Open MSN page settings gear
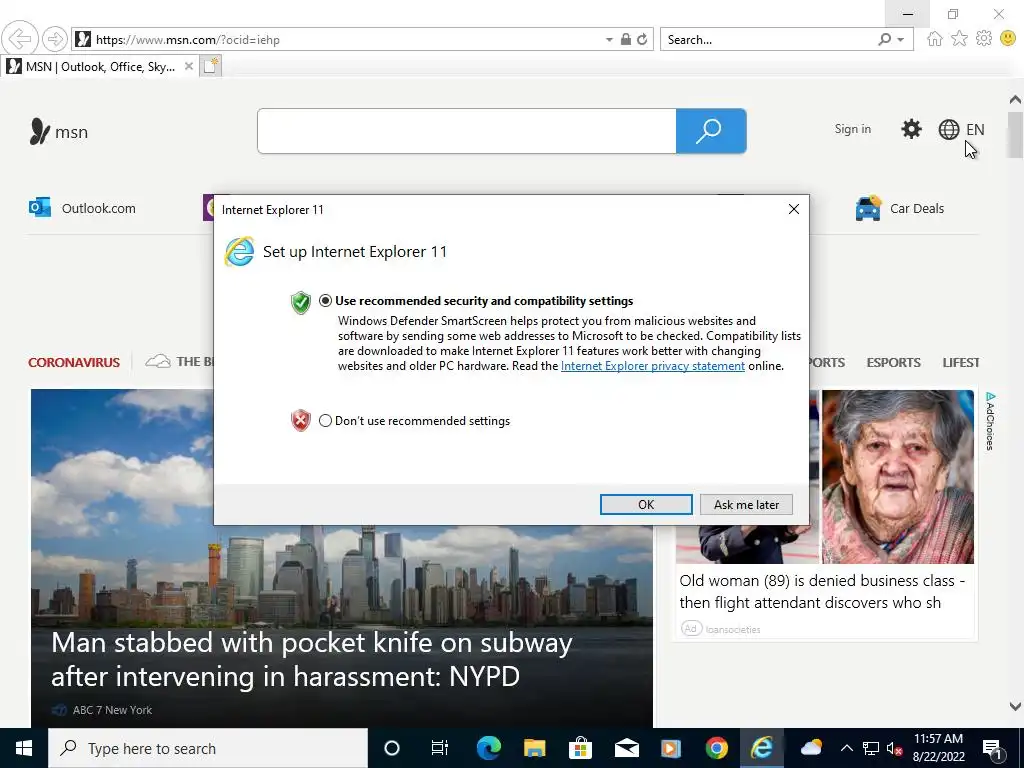This screenshot has width=1024, height=768. tap(911, 129)
